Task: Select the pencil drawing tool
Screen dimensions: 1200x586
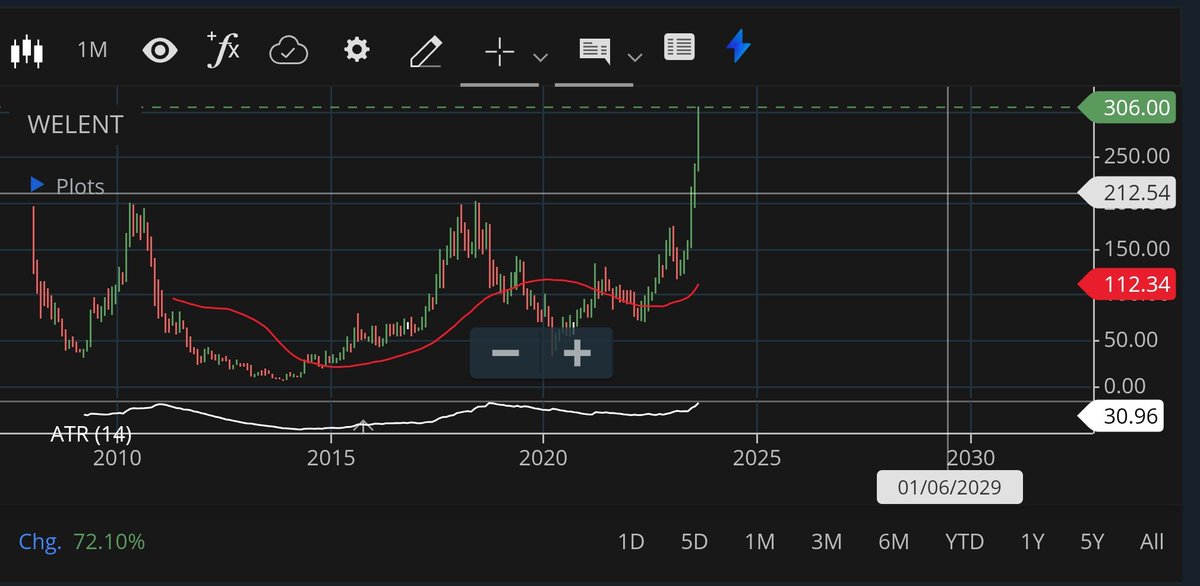Action: (427, 51)
